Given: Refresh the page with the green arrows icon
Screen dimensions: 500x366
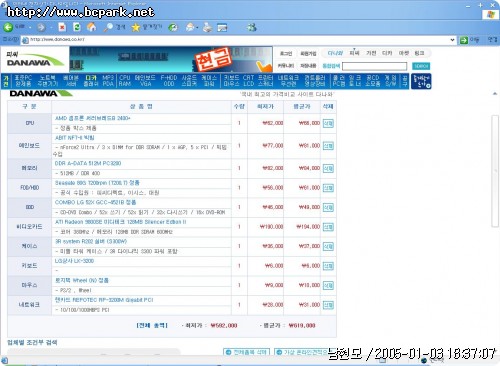Looking at the screenshot, I should (77, 27).
